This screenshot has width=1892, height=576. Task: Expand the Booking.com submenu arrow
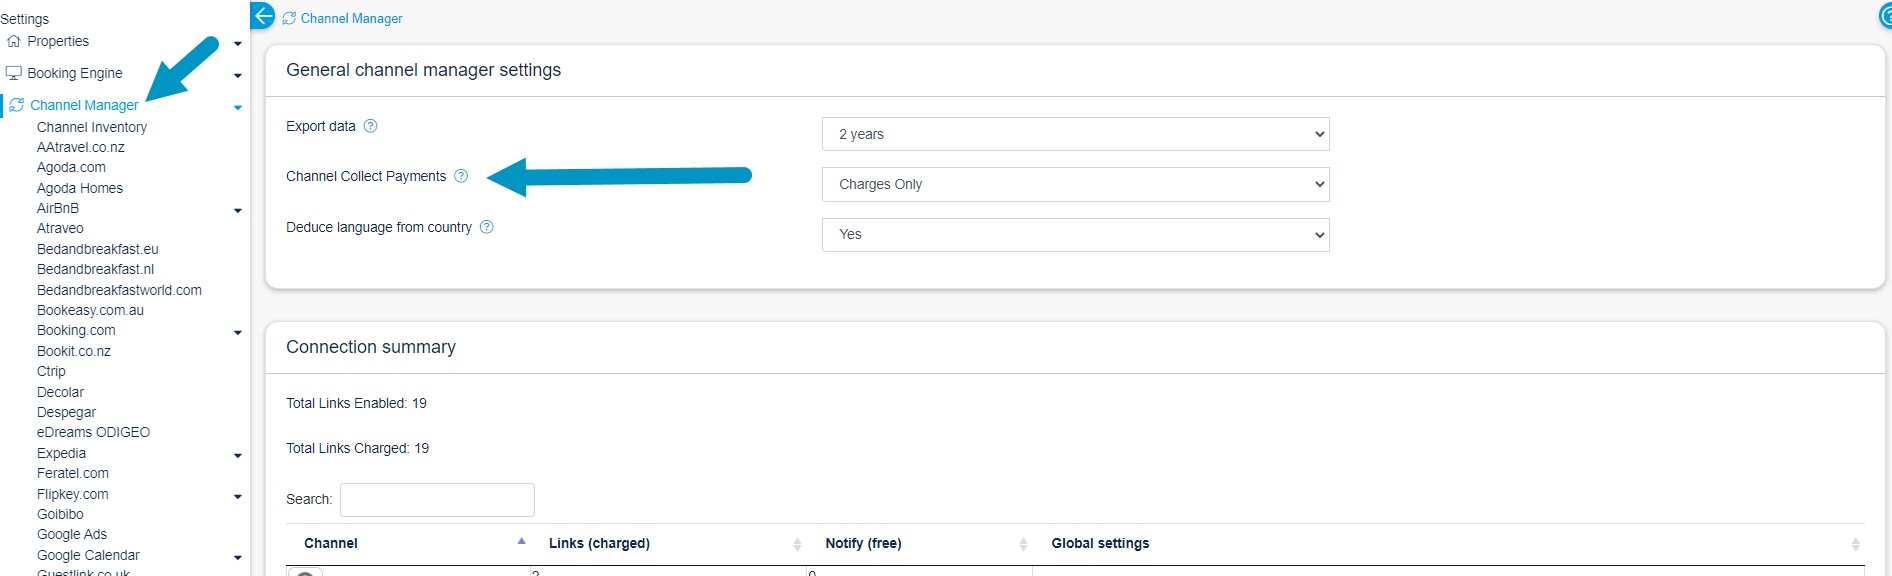tap(238, 333)
